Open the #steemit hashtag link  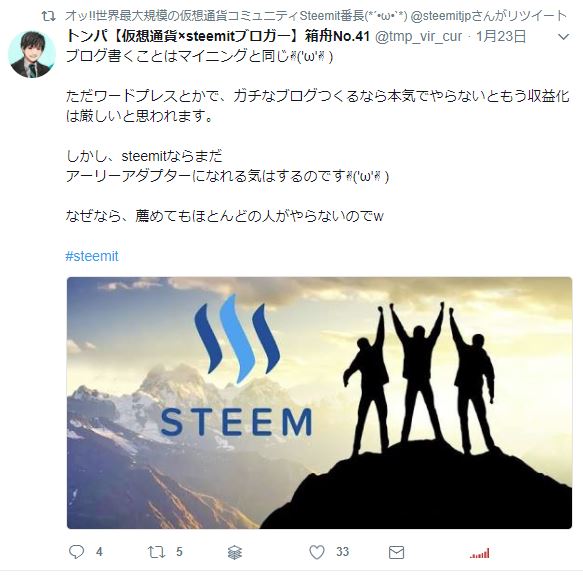(92, 256)
